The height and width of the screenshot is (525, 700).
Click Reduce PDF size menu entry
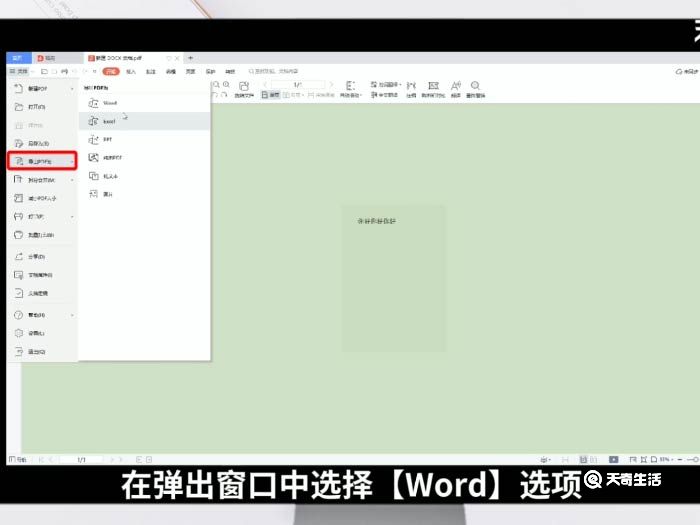[x=42, y=198]
